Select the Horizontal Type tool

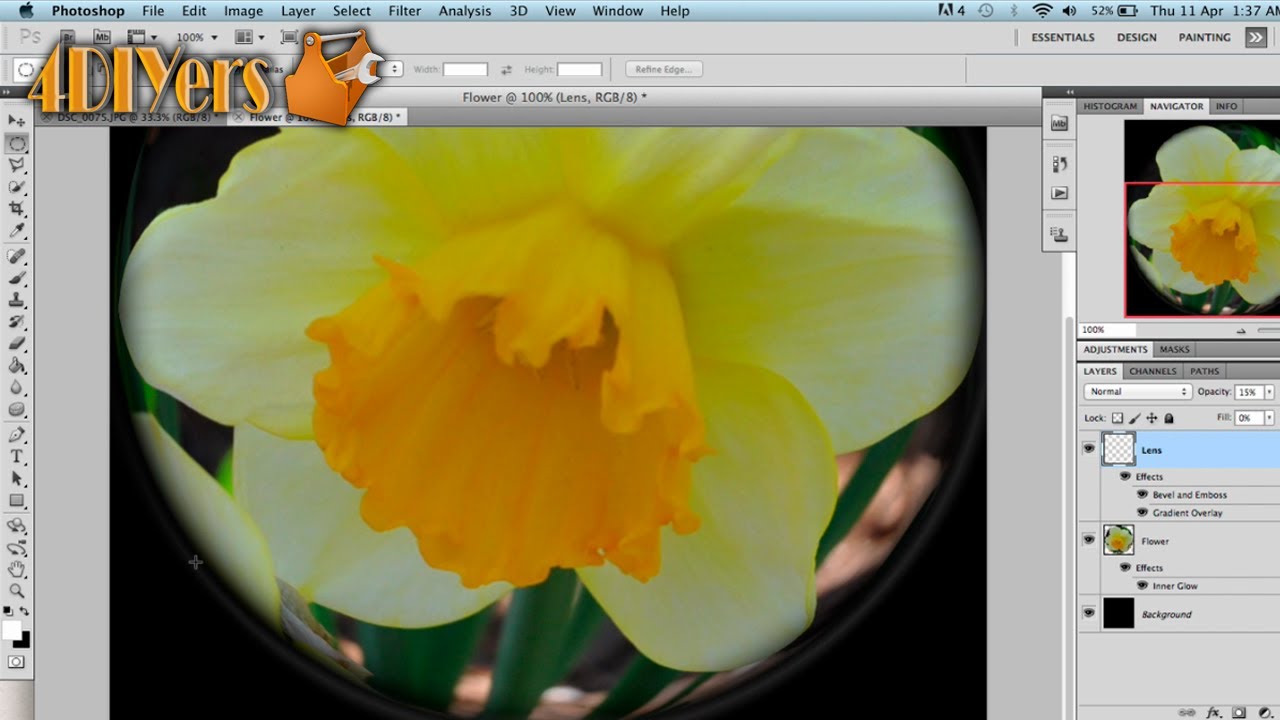click(x=17, y=457)
